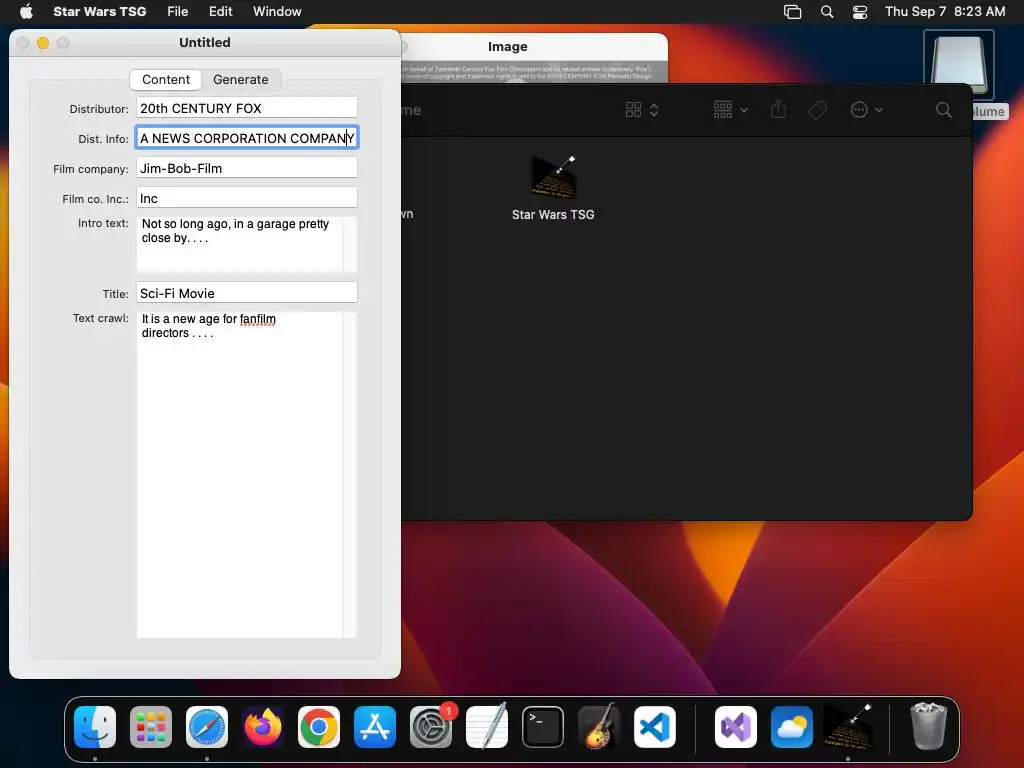Open the Window menu

click(277, 11)
